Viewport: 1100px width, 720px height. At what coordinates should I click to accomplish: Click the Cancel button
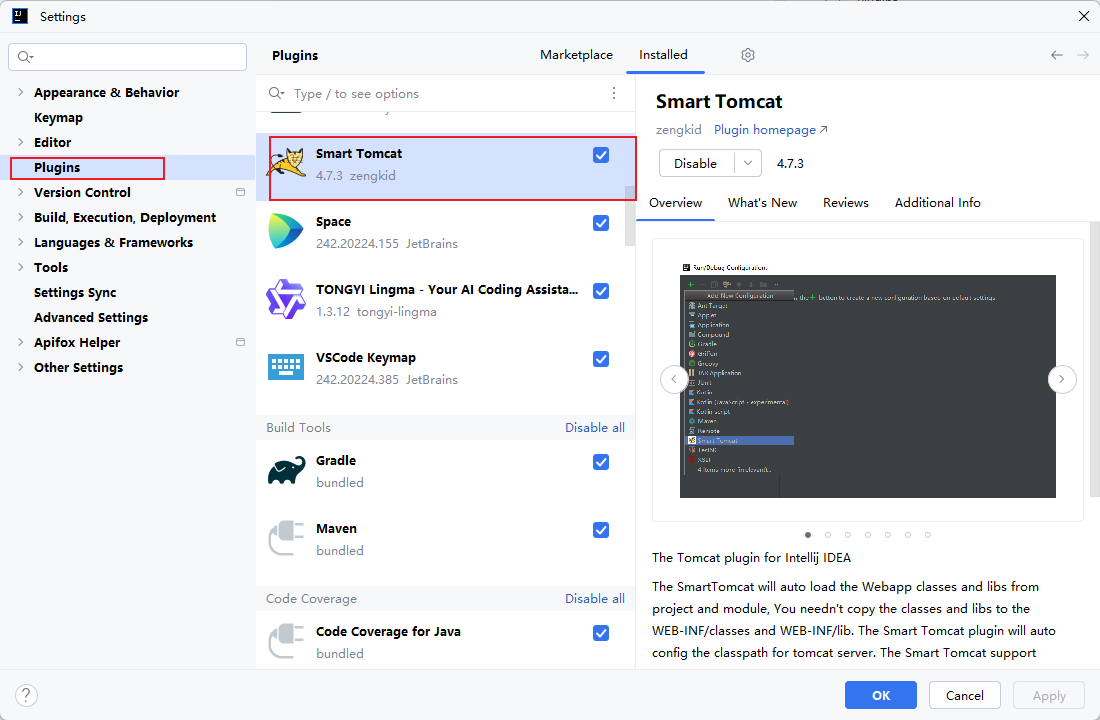(x=964, y=695)
